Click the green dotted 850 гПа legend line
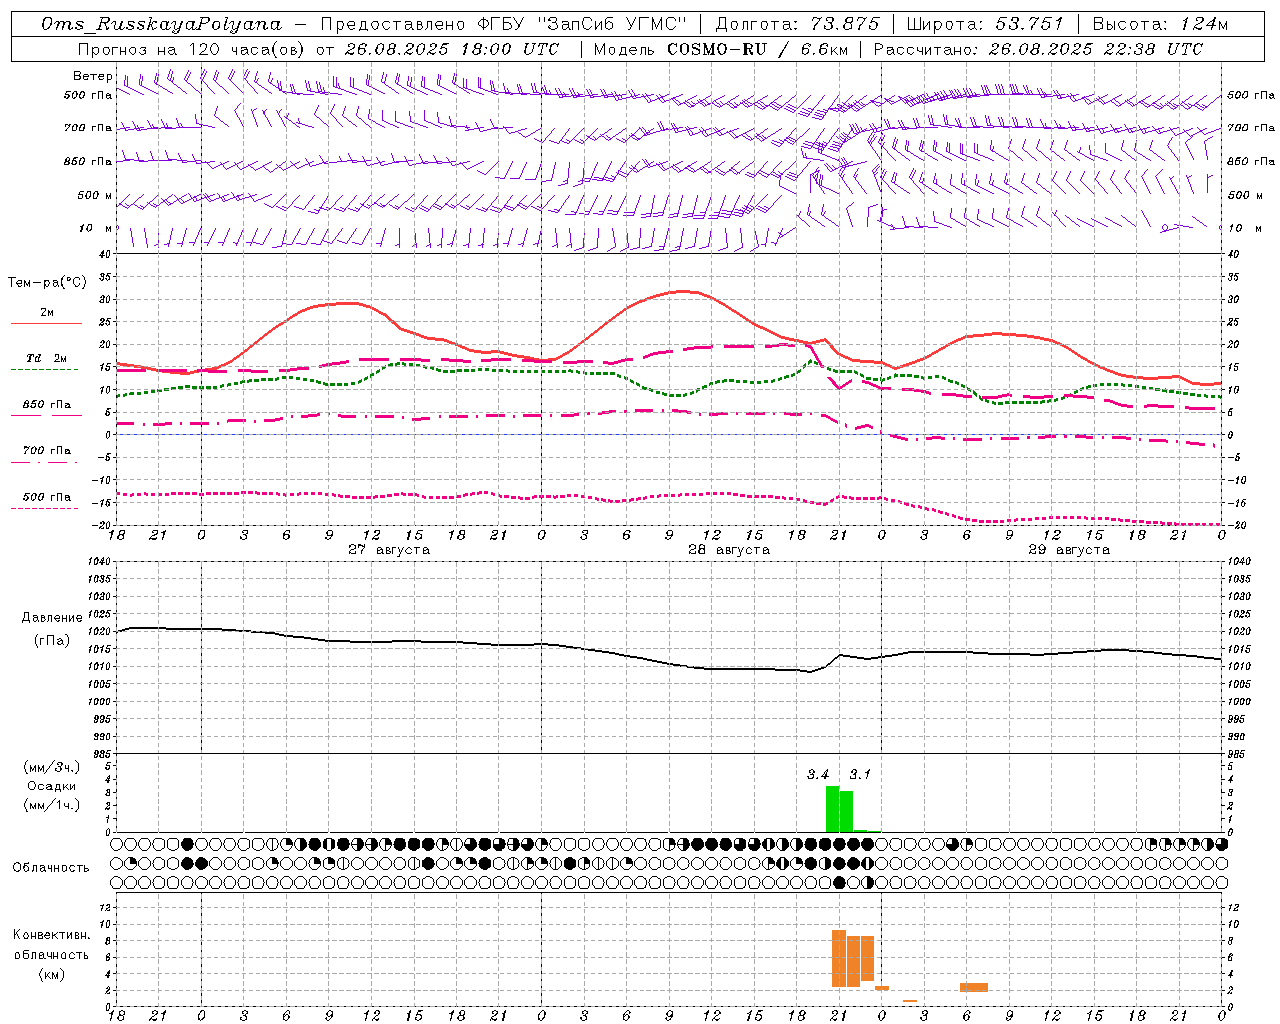The width and height of the screenshot is (1280, 1024). point(46,415)
